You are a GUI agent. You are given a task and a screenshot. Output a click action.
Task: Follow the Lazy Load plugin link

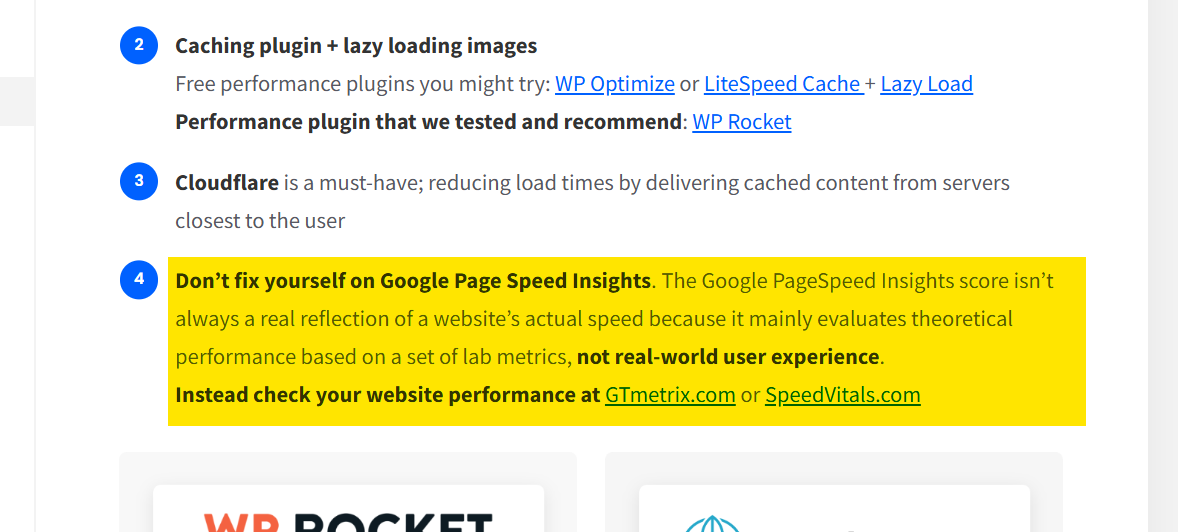(x=926, y=83)
